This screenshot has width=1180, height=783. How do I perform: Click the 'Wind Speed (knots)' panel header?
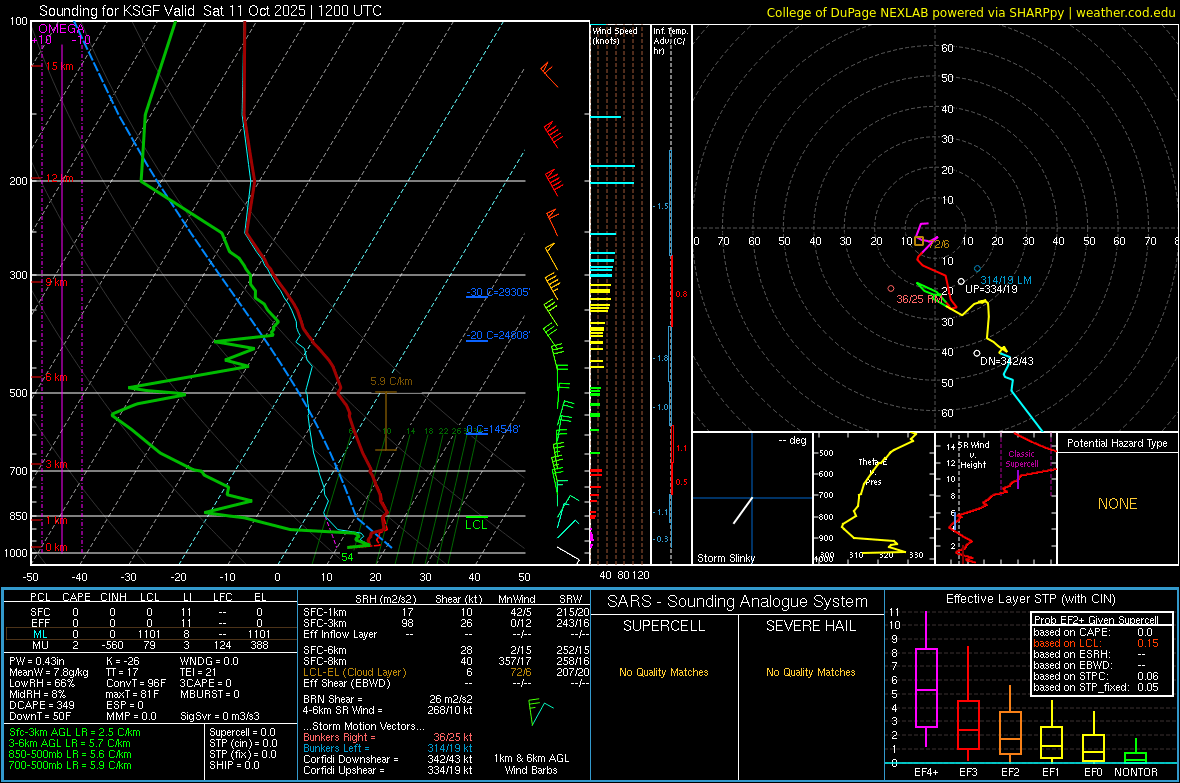(615, 35)
